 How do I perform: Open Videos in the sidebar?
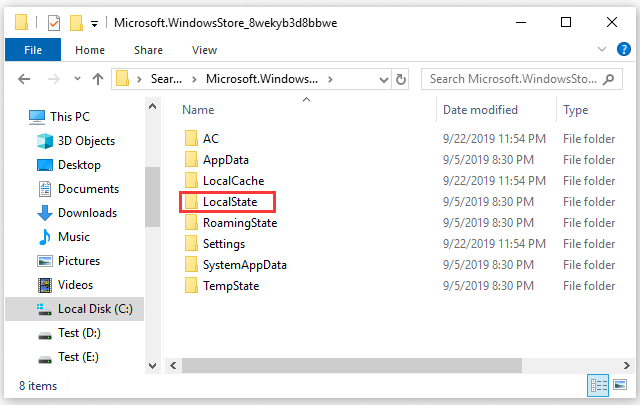(76, 285)
